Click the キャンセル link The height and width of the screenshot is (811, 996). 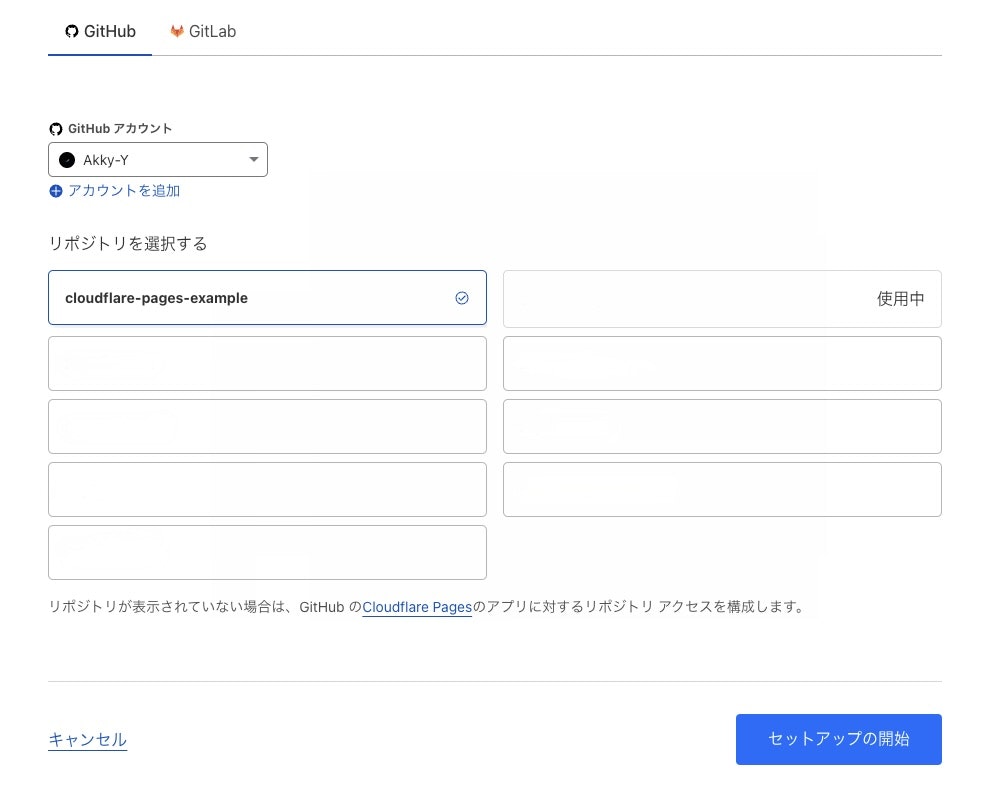pyautogui.click(x=88, y=739)
